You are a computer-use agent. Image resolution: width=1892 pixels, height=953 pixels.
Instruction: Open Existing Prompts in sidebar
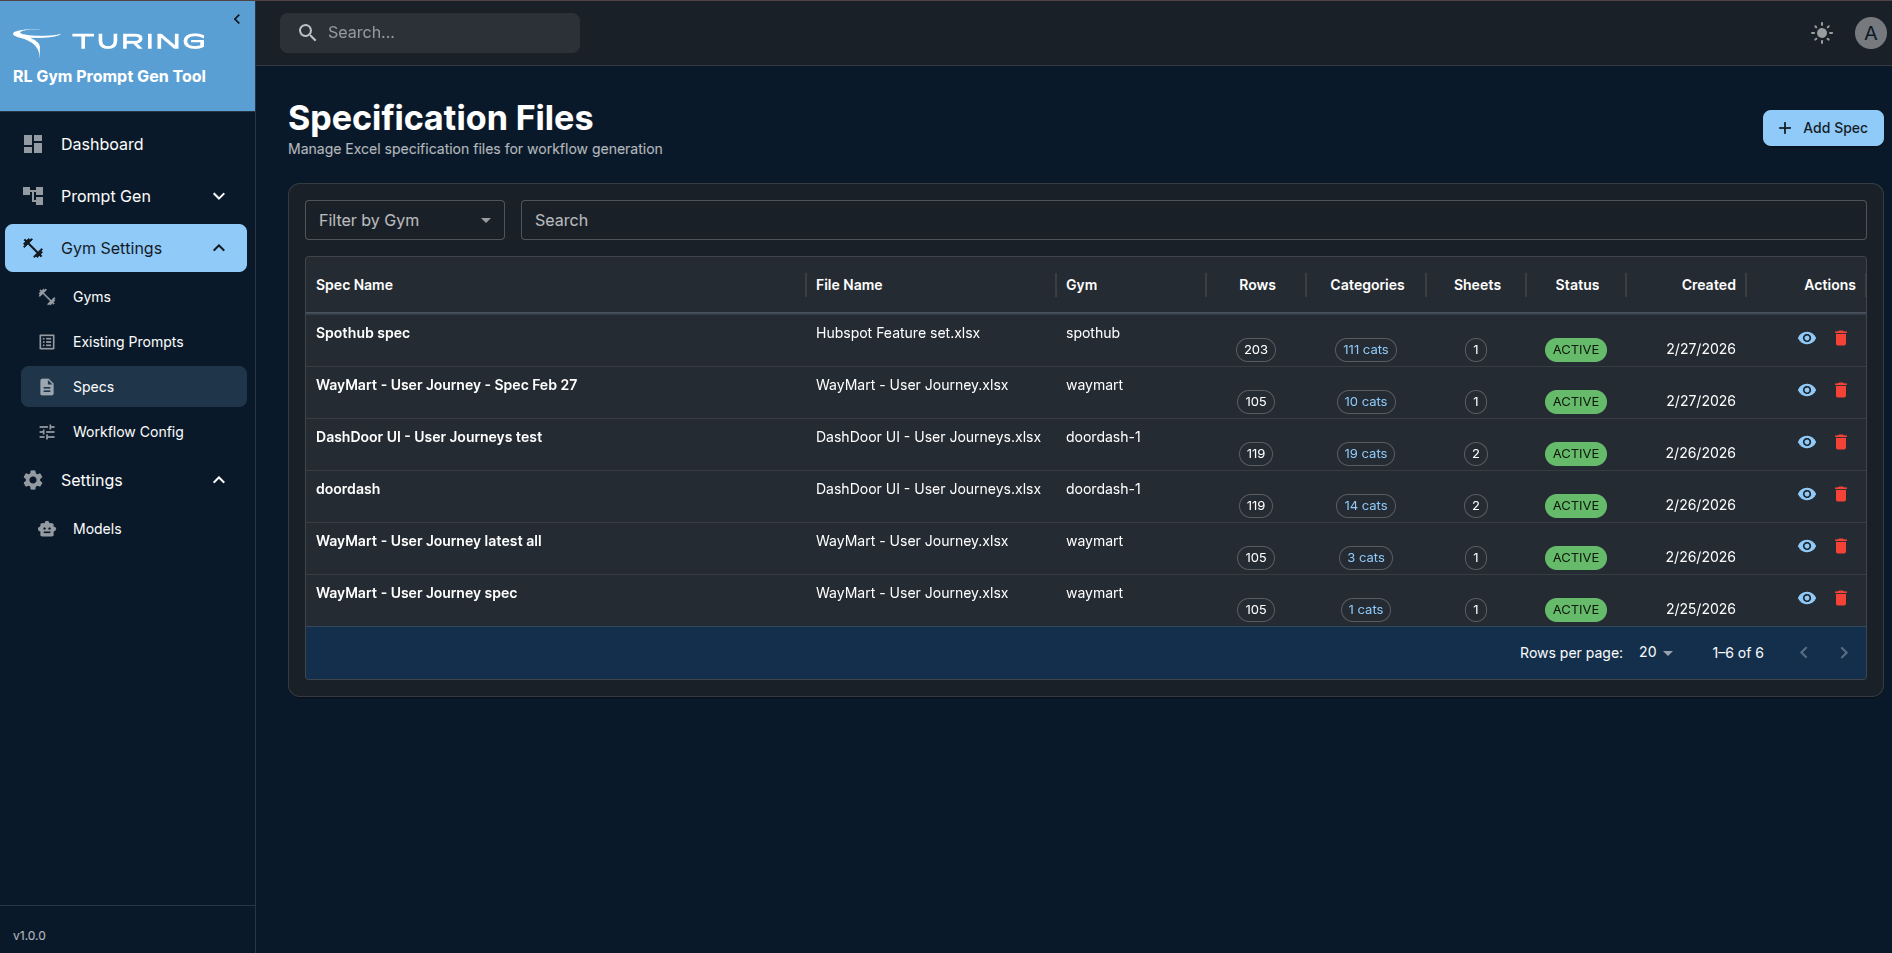pyautogui.click(x=128, y=342)
